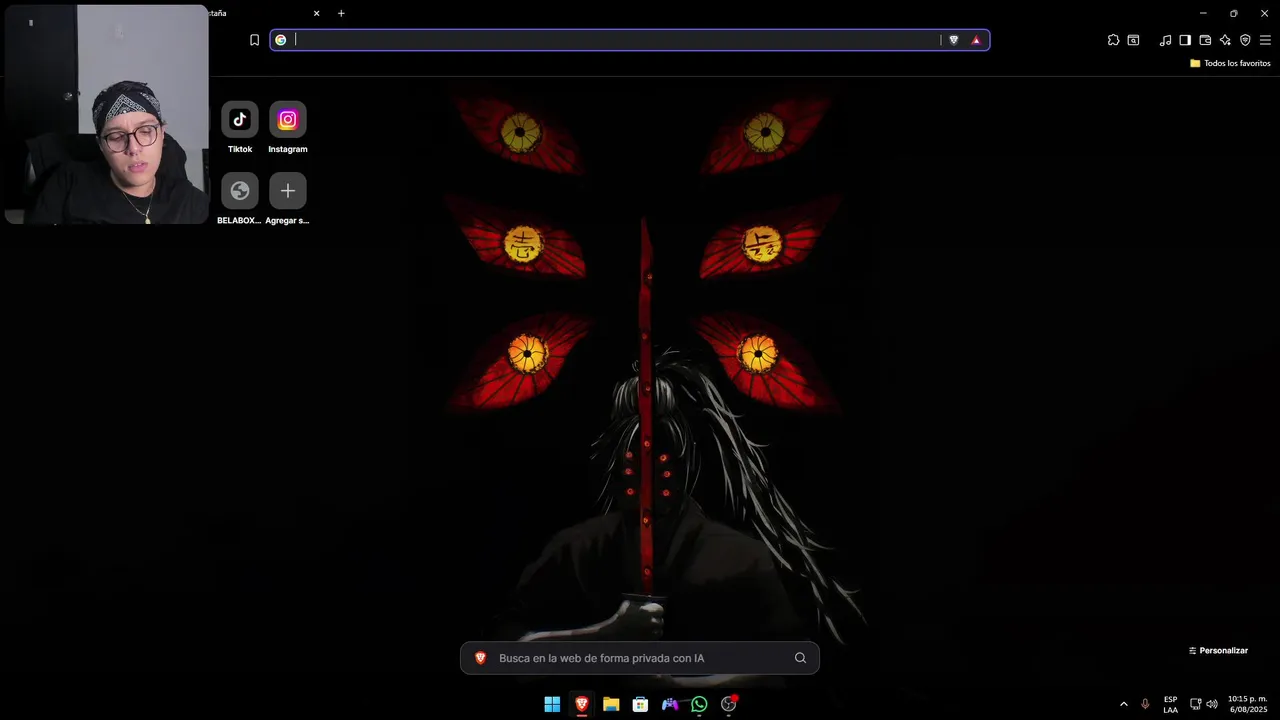Open WhatsApp from taskbar
1280x720 pixels.
699,704
